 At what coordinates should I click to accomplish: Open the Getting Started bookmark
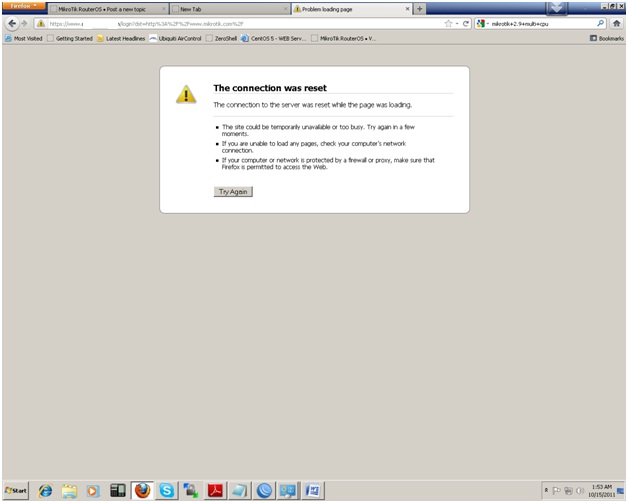[70, 38]
